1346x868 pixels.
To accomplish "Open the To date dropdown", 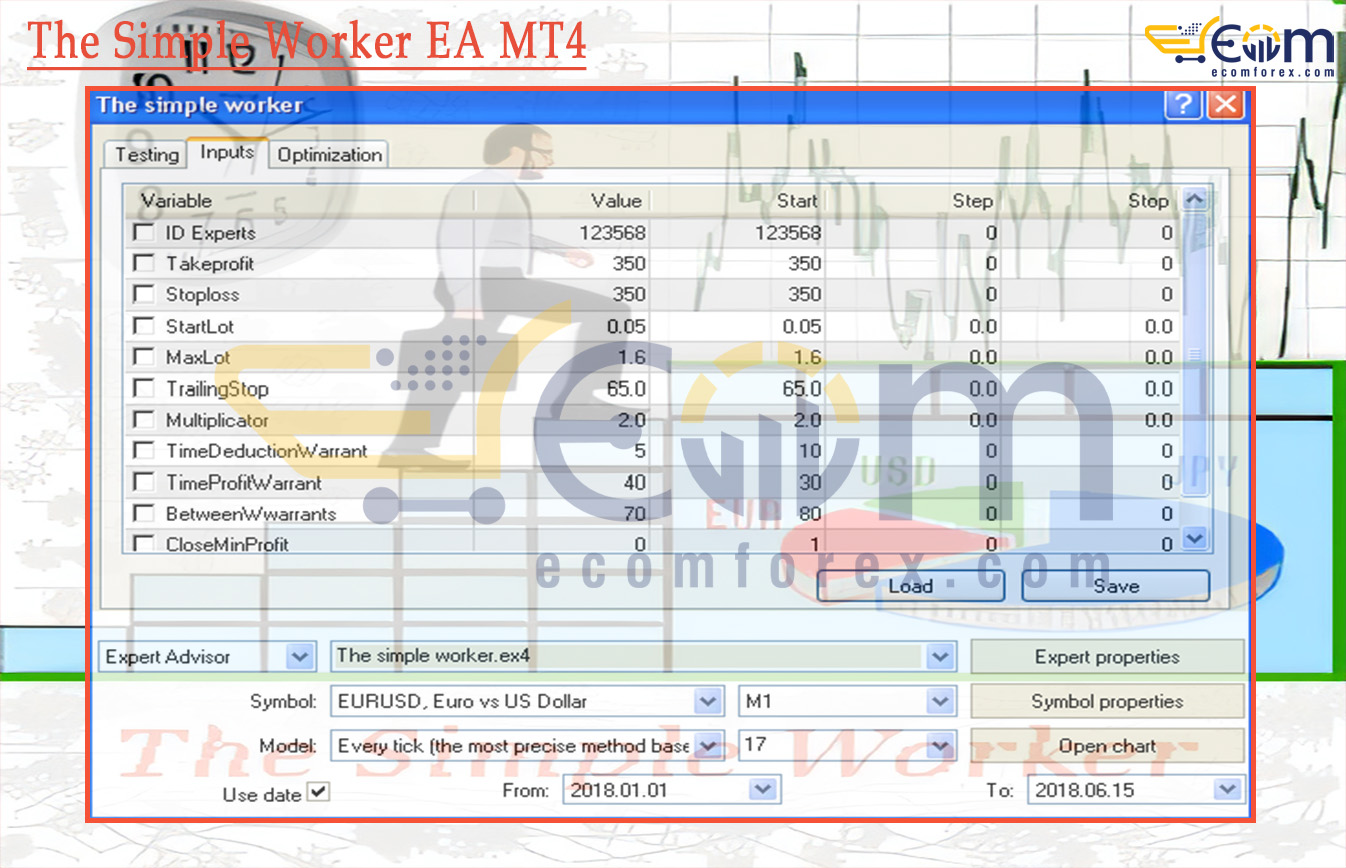I will [x=1227, y=790].
